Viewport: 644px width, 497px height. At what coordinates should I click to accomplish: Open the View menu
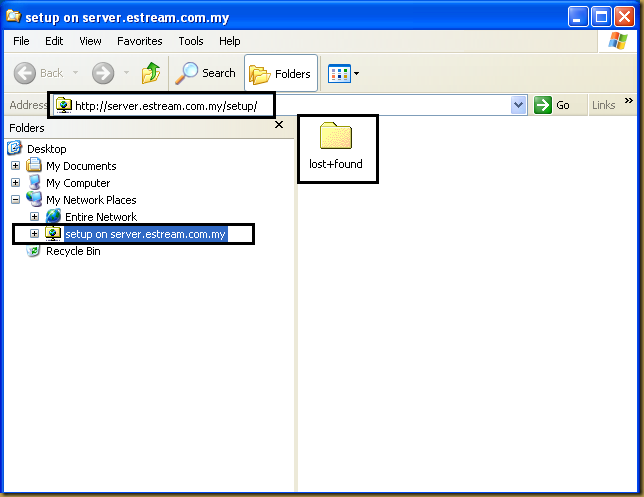[x=90, y=41]
